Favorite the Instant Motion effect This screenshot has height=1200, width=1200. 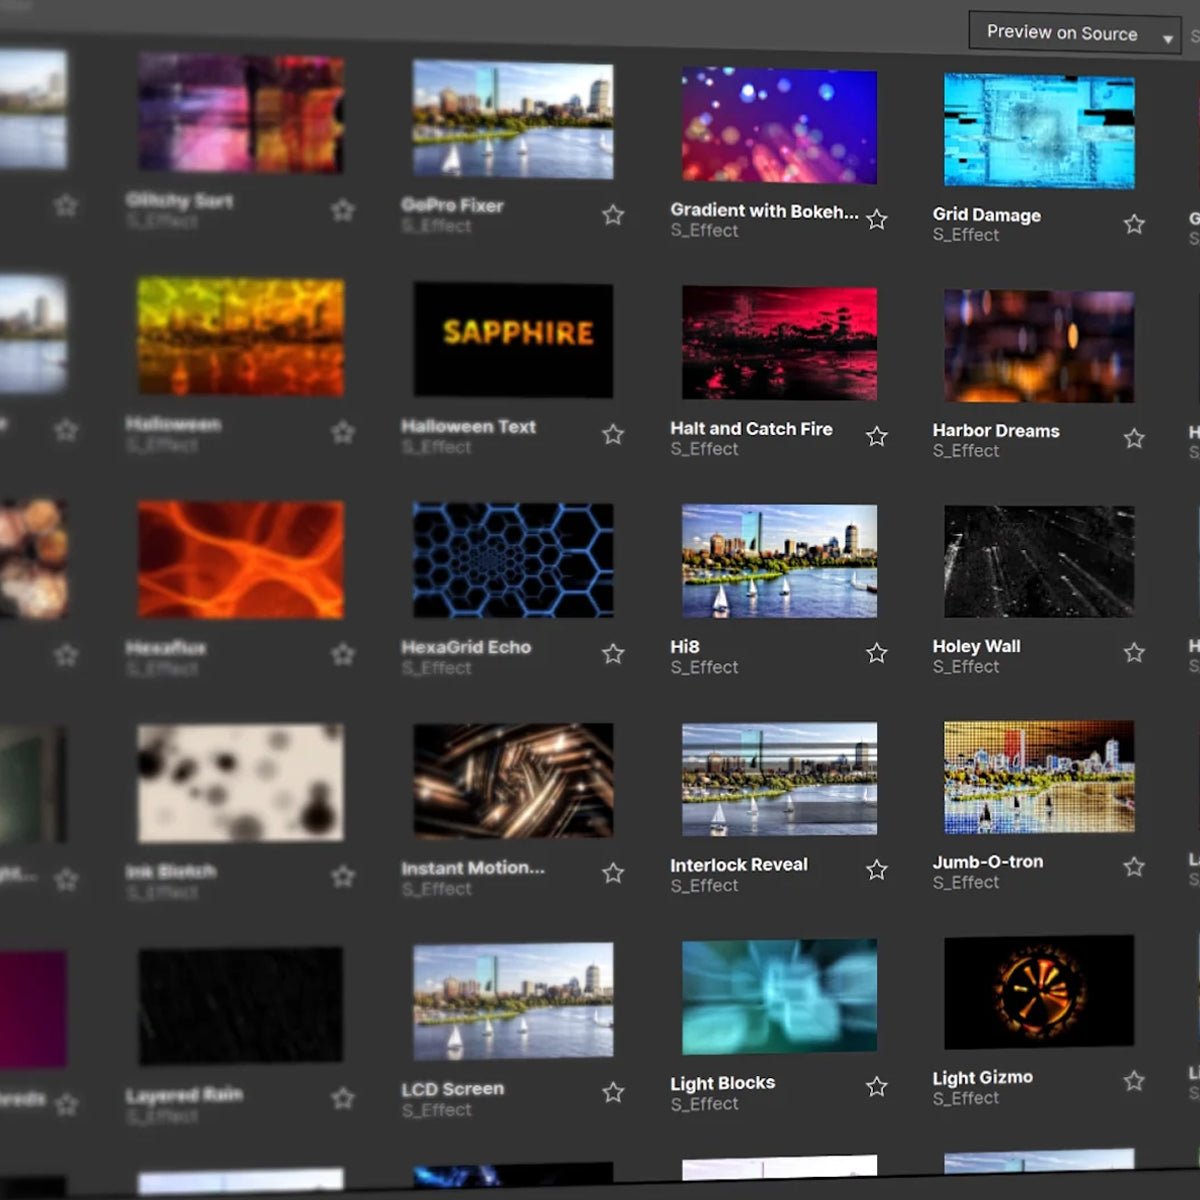point(613,873)
